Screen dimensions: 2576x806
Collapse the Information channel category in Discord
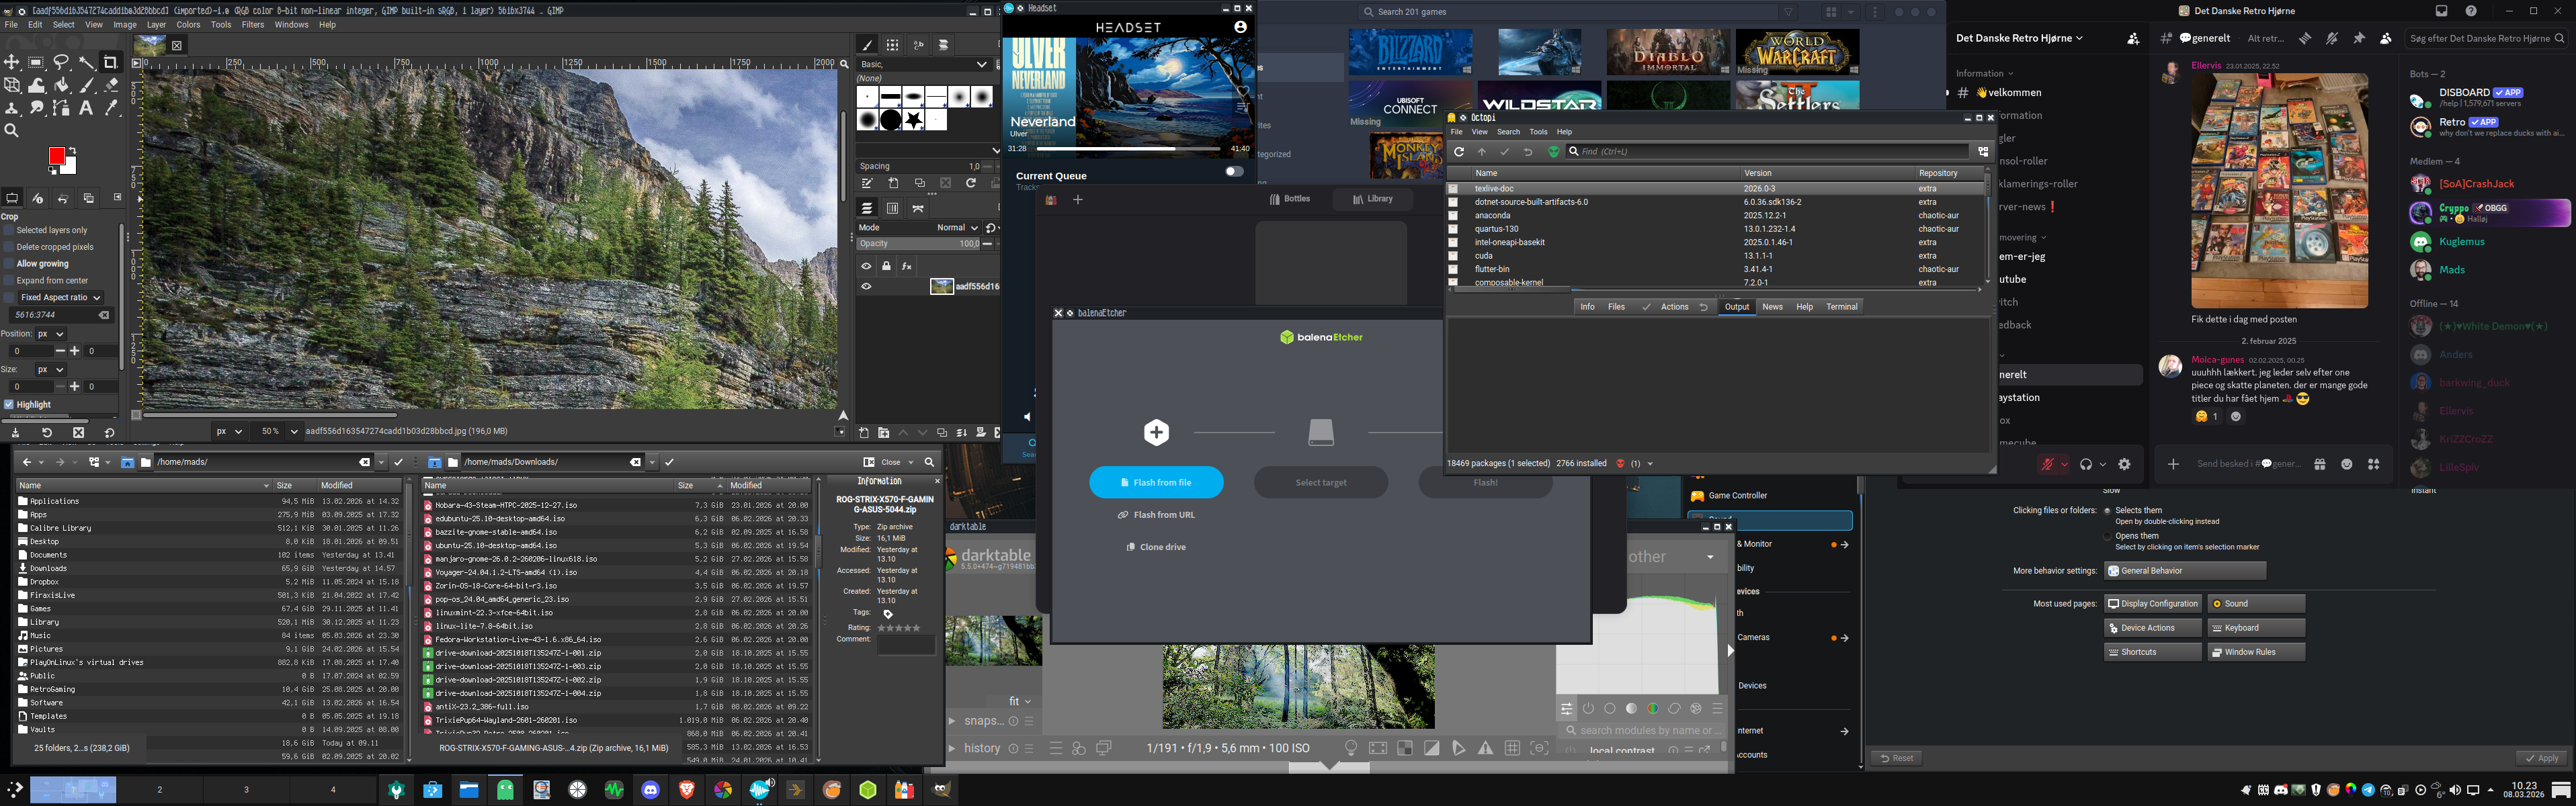(x=1985, y=74)
